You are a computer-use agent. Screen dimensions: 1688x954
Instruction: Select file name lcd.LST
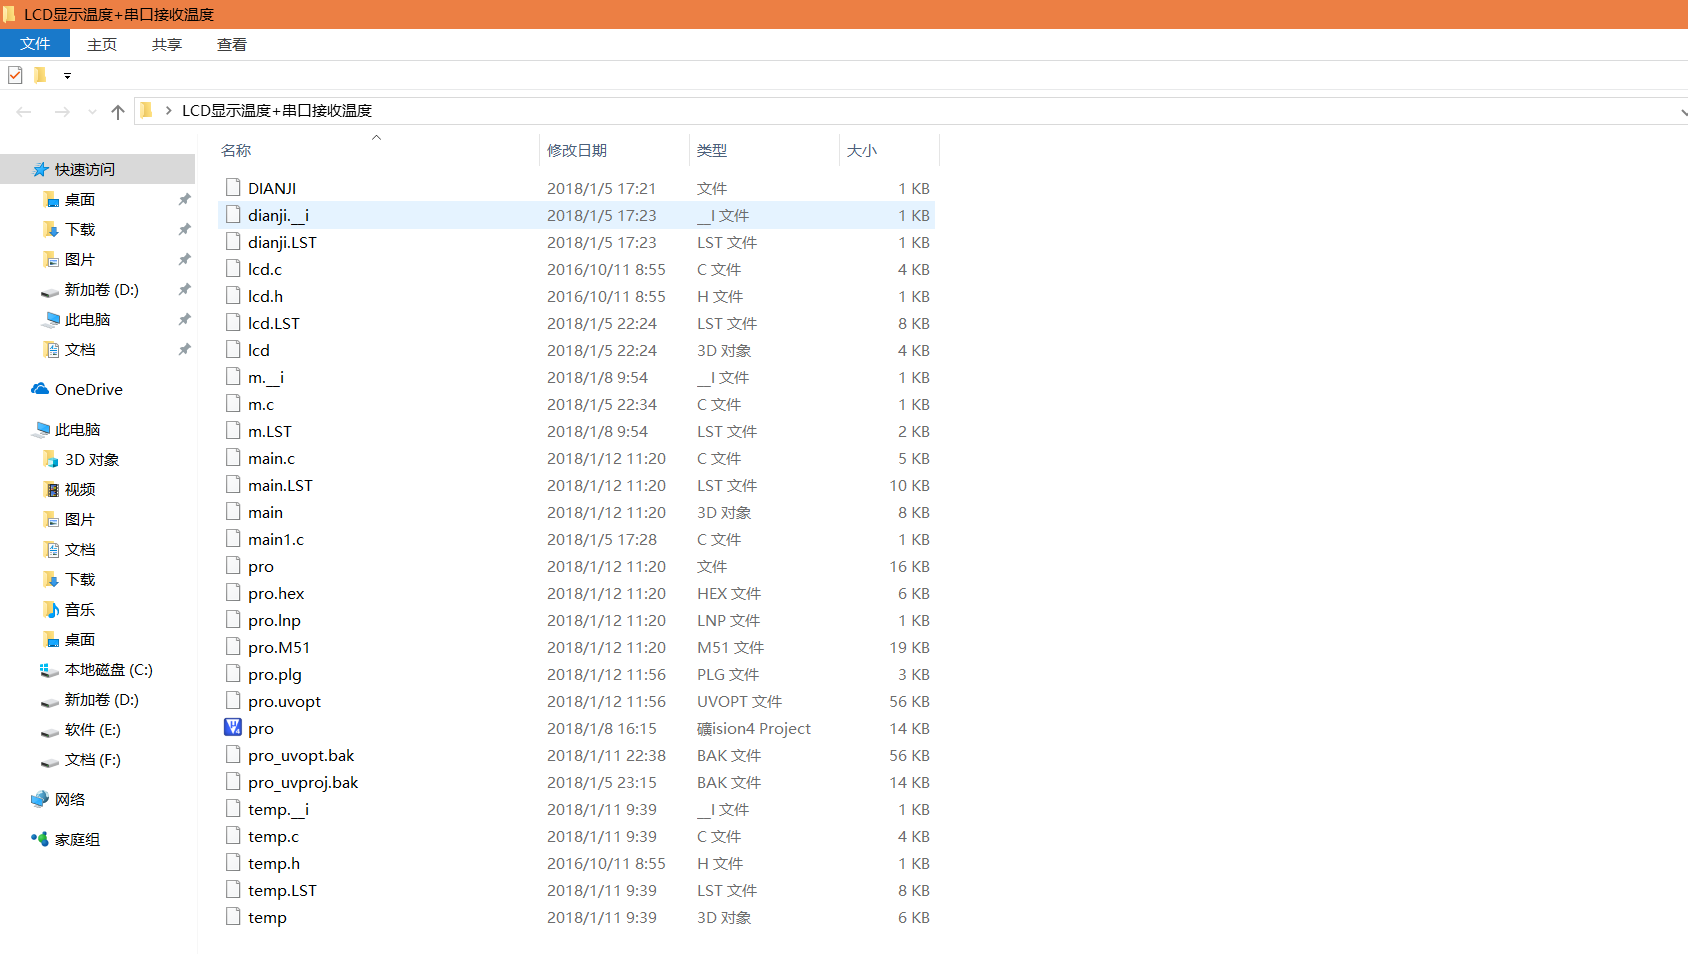274,324
